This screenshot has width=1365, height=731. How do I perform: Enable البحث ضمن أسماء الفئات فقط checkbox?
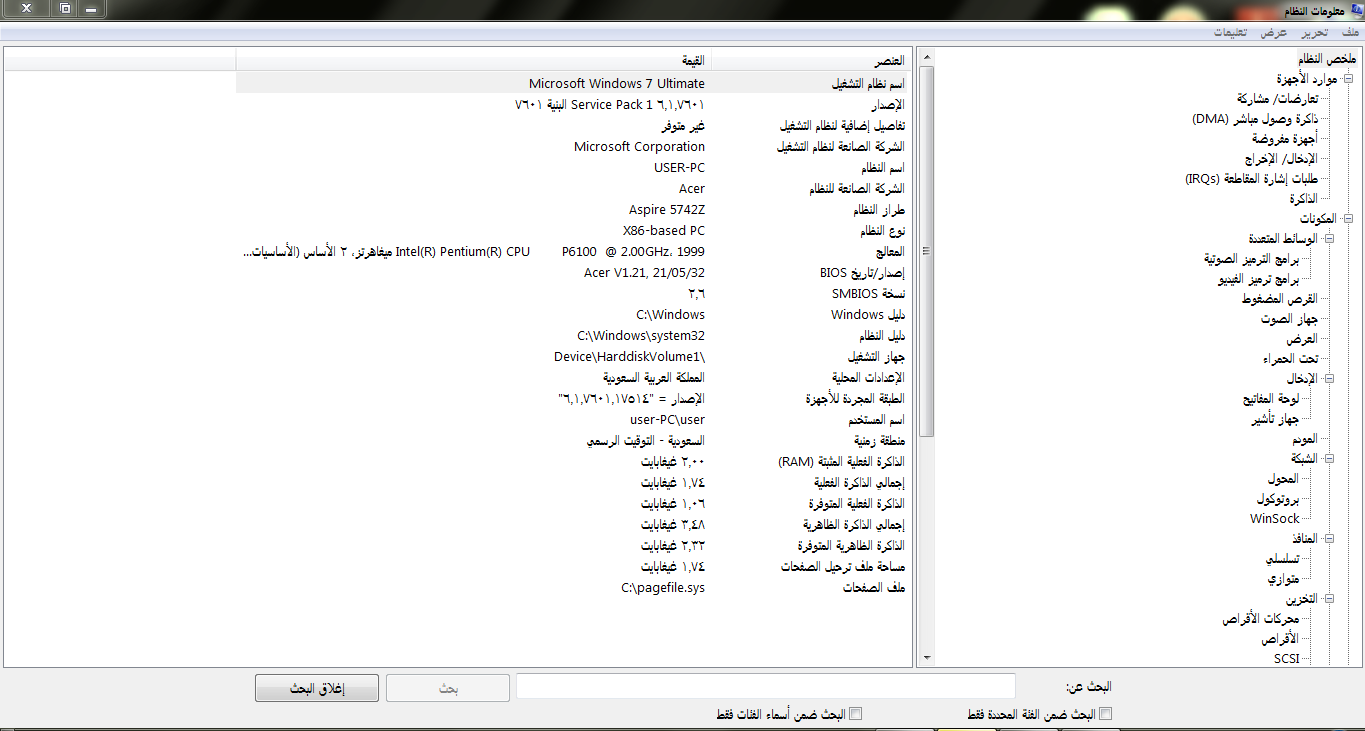(855, 714)
